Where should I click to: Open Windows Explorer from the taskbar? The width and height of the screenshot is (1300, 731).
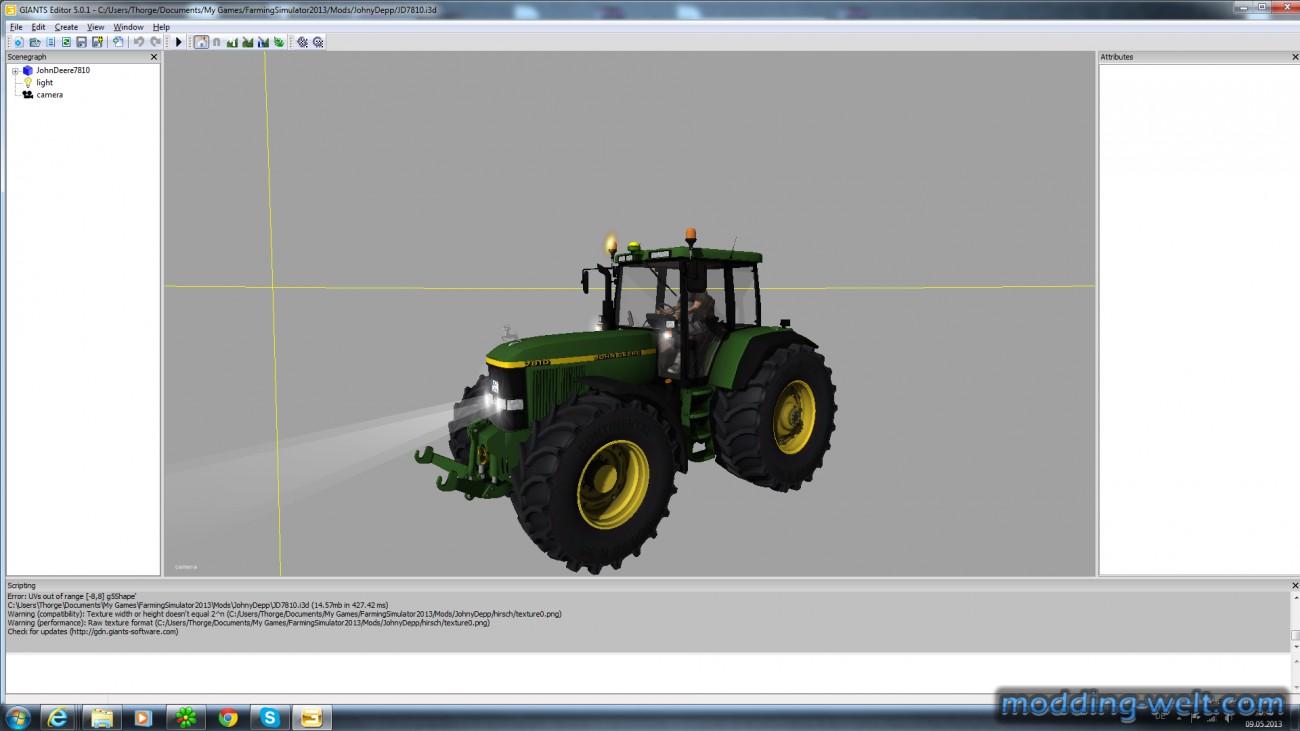click(101, 717)
